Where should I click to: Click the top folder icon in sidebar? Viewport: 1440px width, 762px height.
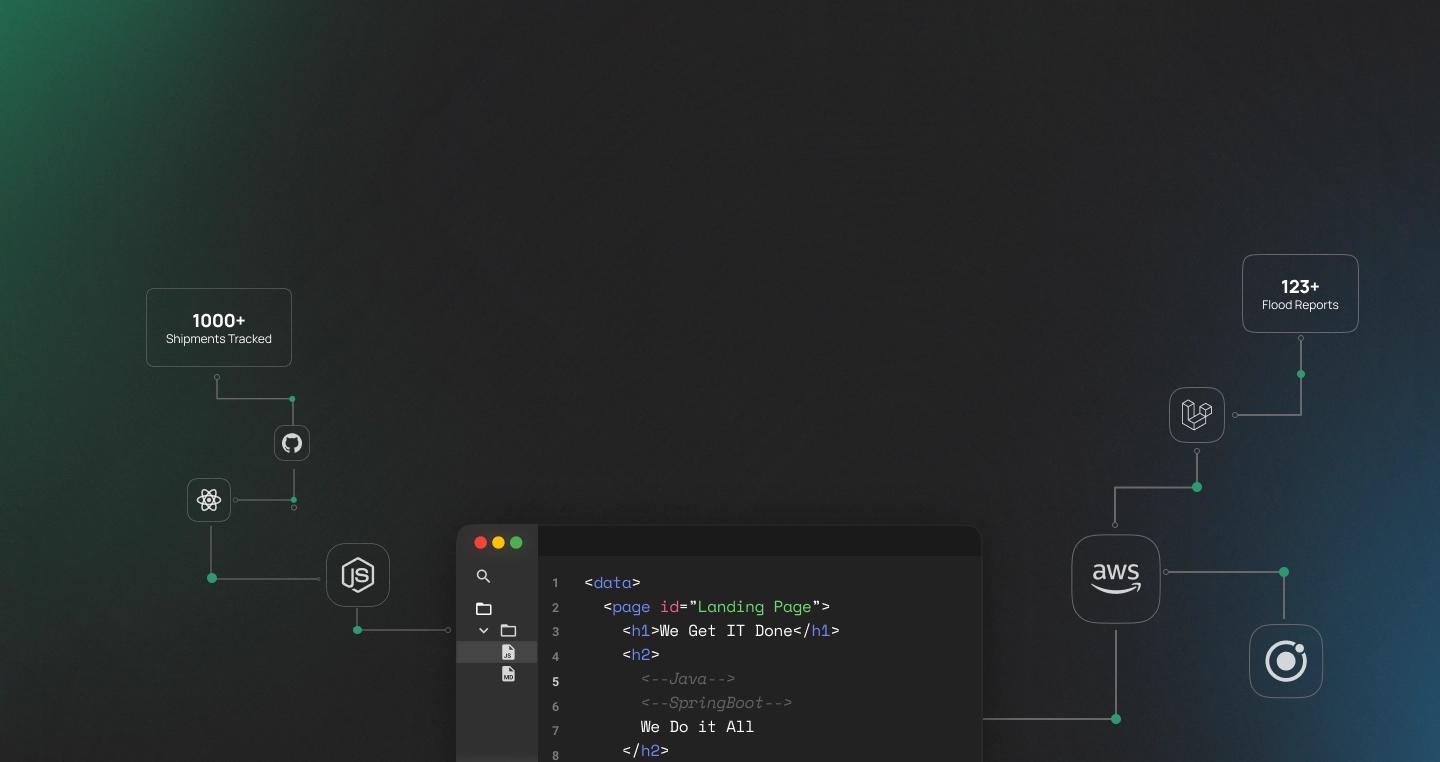pos(484,608)
